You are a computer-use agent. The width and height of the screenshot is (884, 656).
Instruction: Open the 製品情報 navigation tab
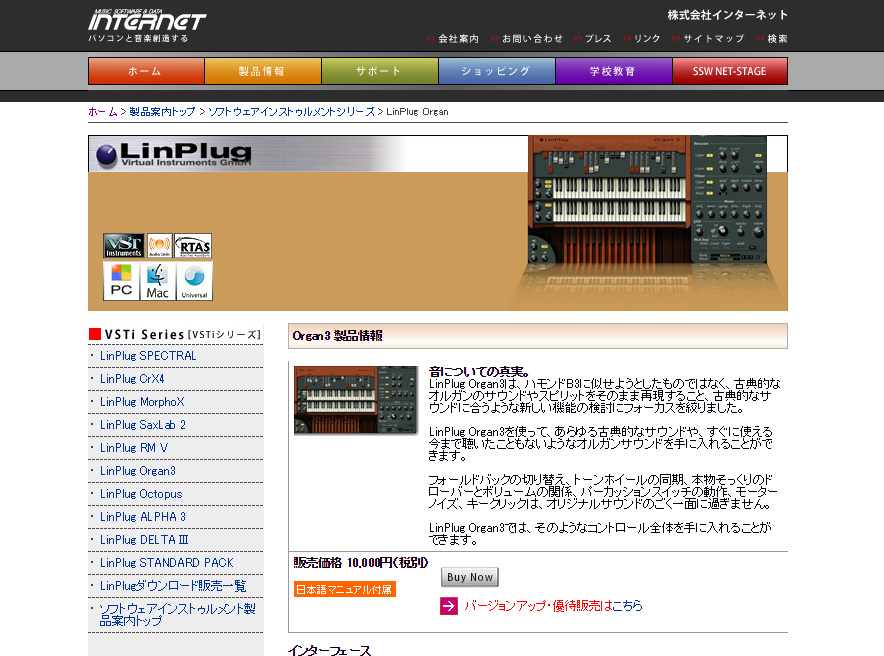(x=263, y=71)
